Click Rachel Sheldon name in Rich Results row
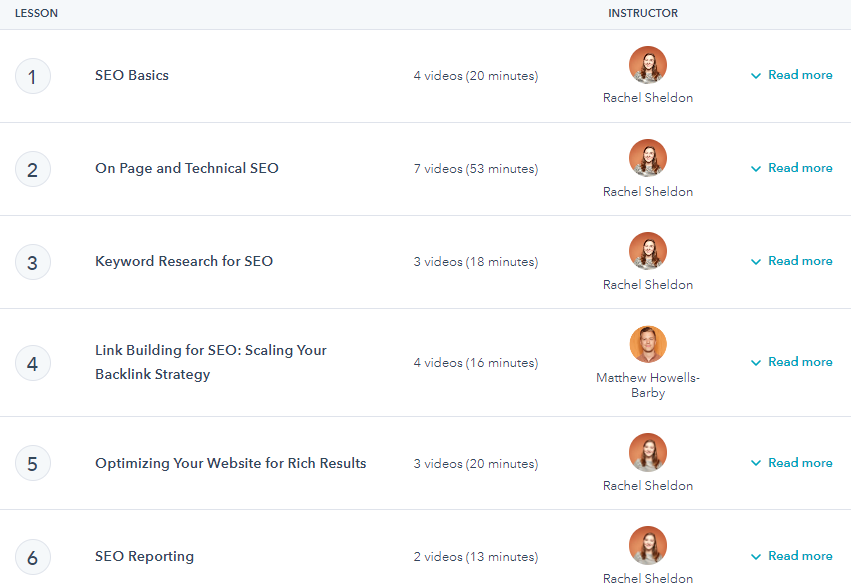 [648, 485]
